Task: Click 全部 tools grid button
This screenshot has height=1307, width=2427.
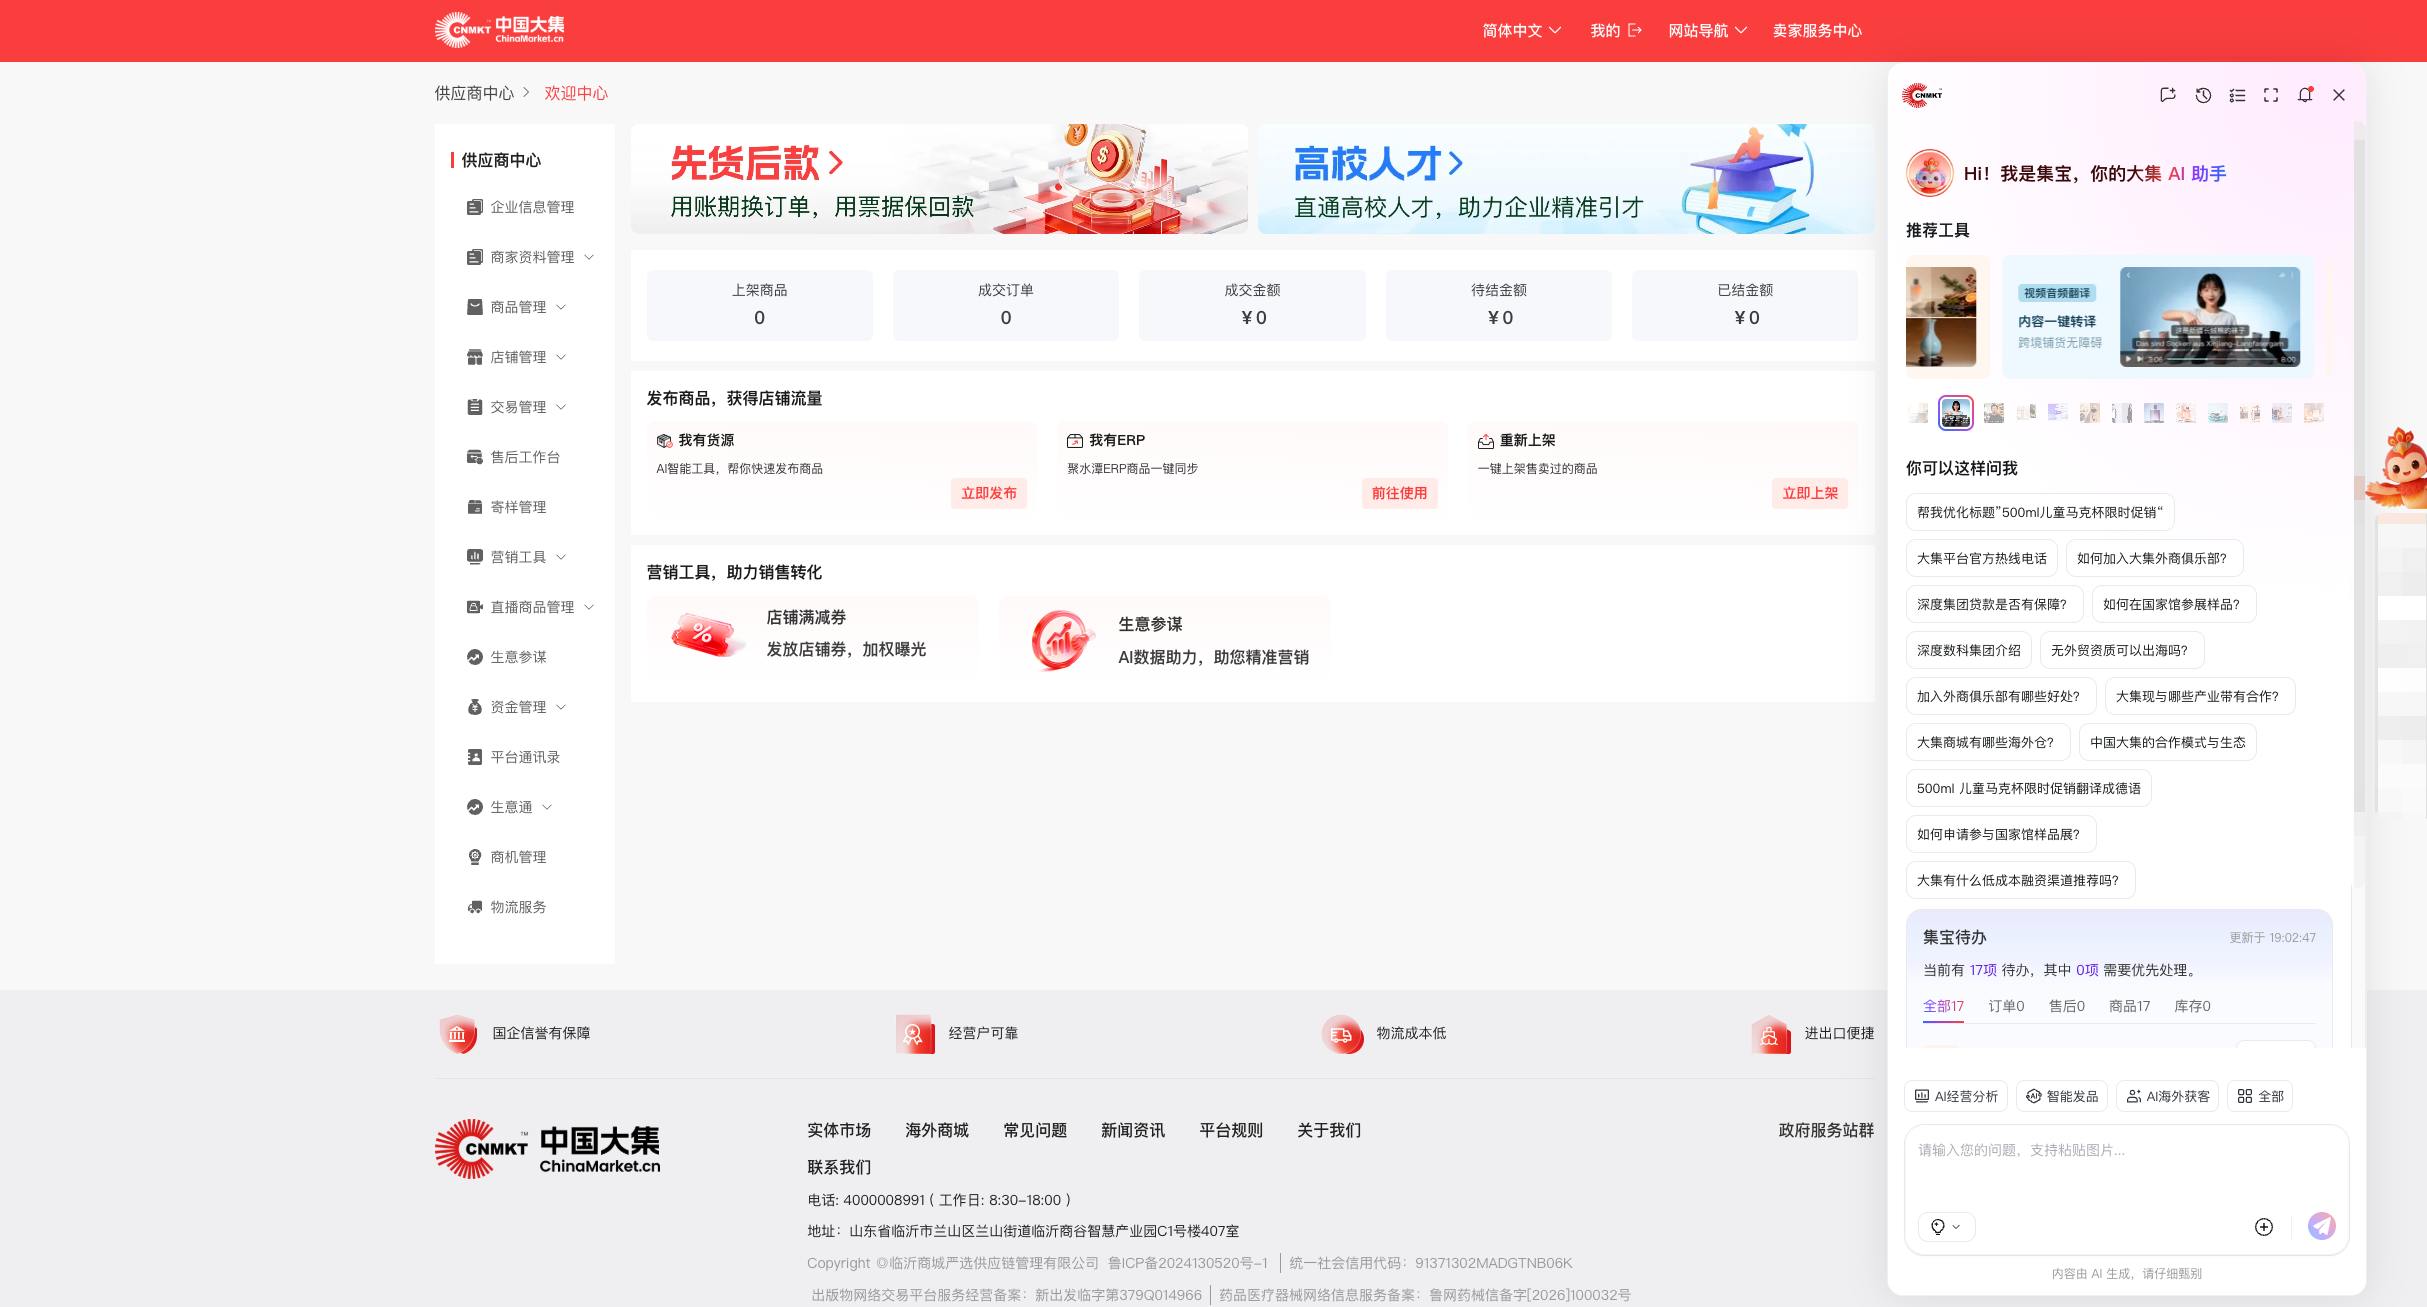Action: click(2260, 1096)
